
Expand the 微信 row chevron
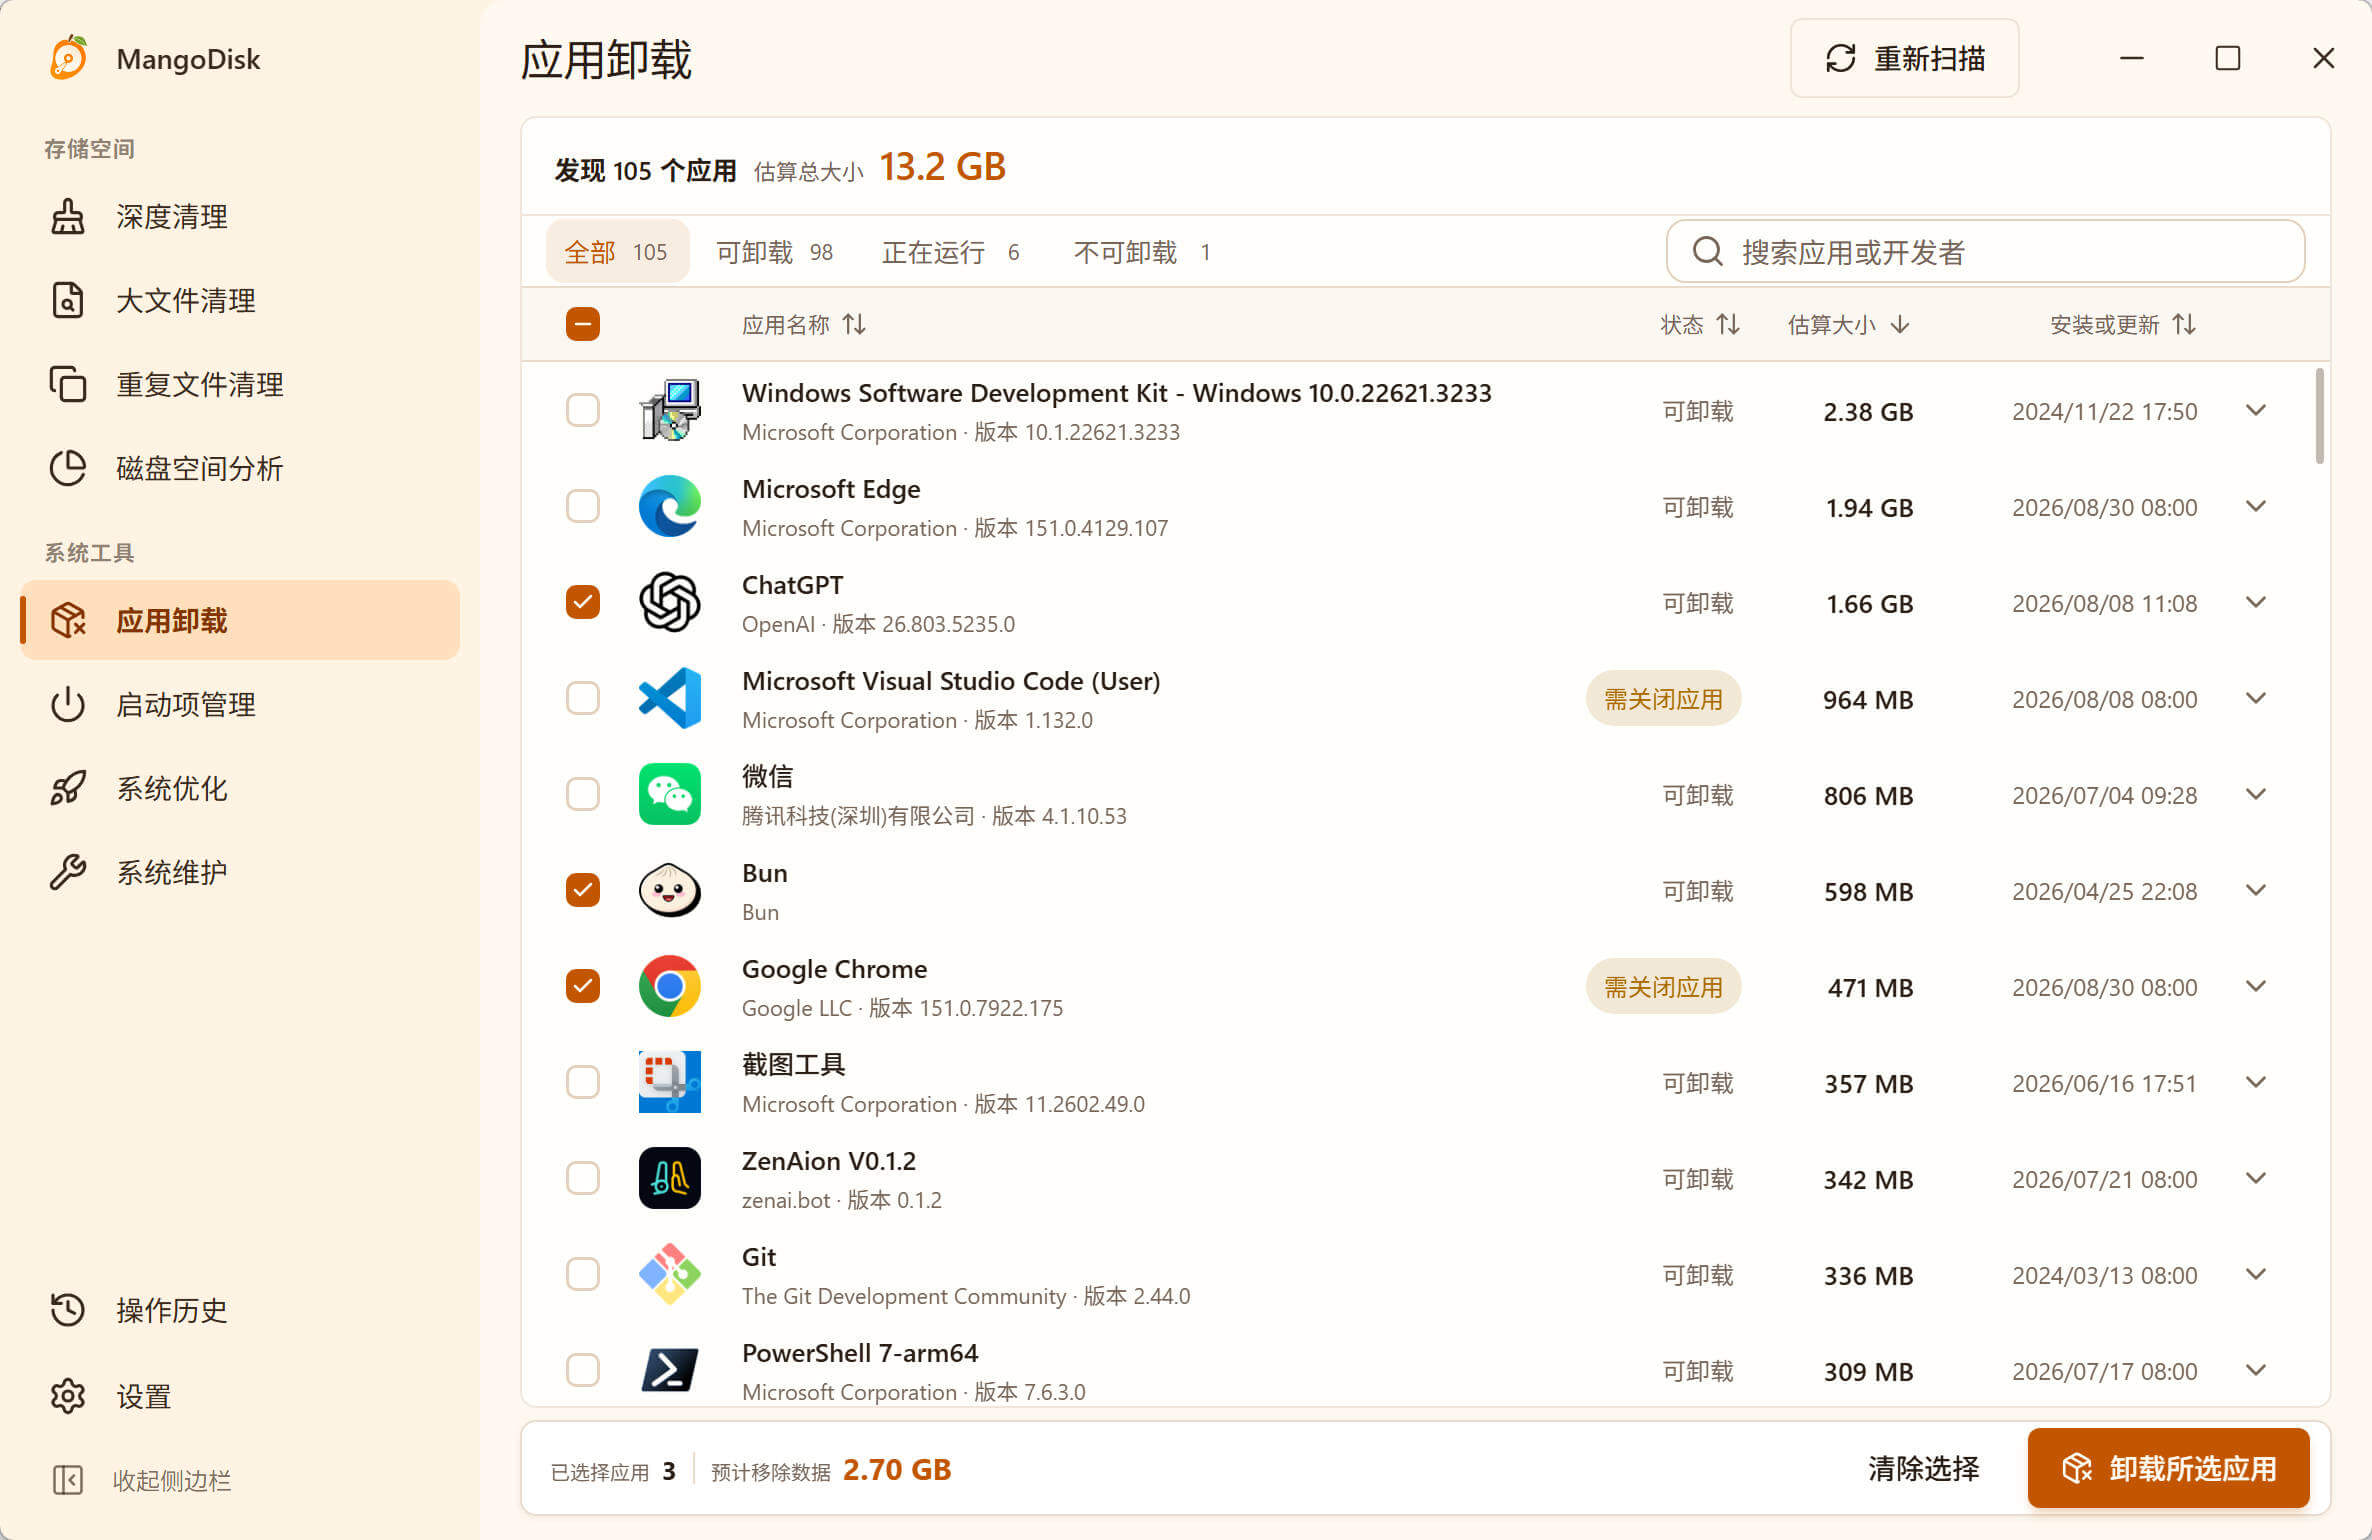(2256, 795)
